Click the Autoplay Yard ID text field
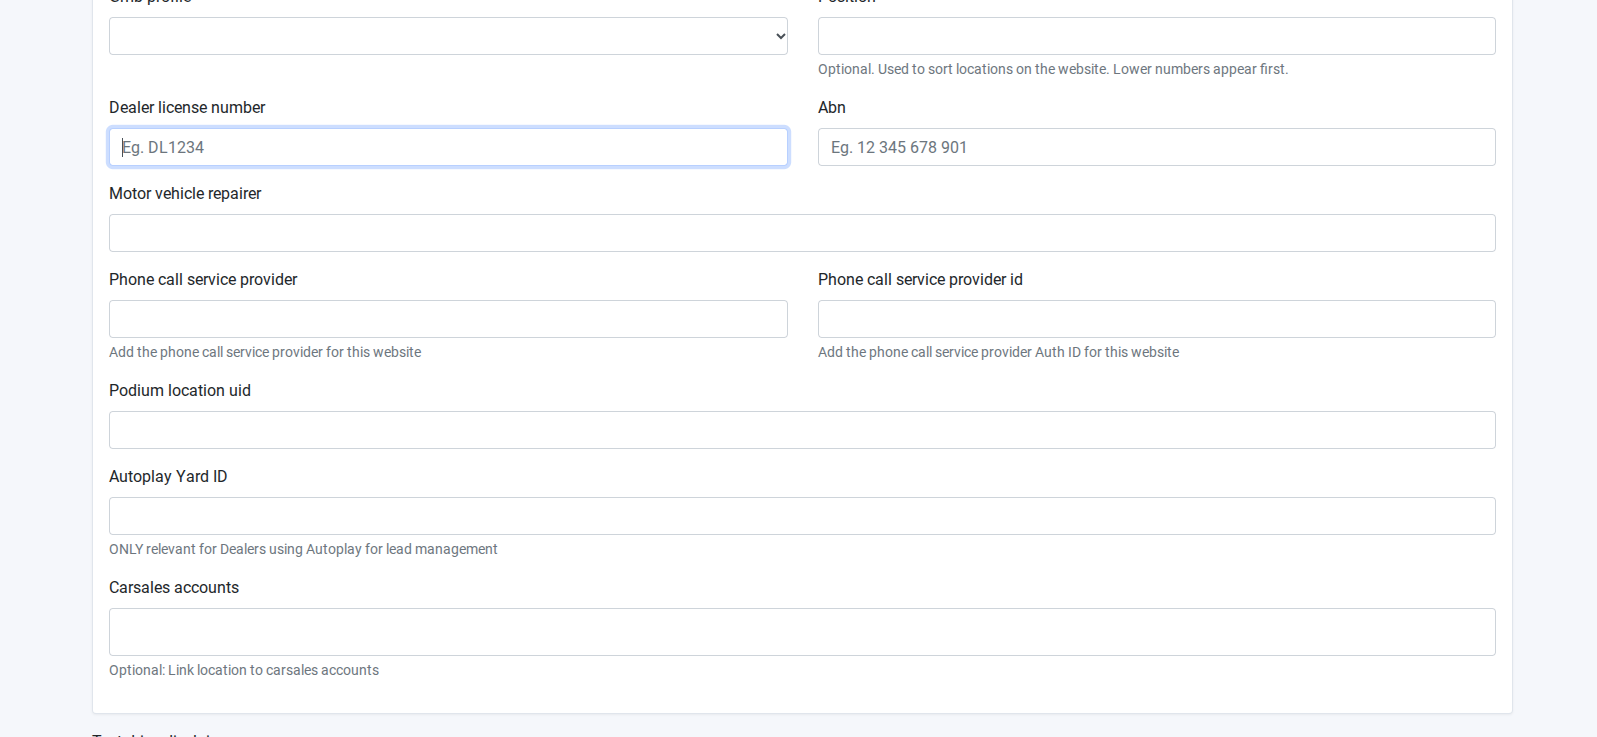Screen dimensions: 1597x737 (x=802, y=516)
